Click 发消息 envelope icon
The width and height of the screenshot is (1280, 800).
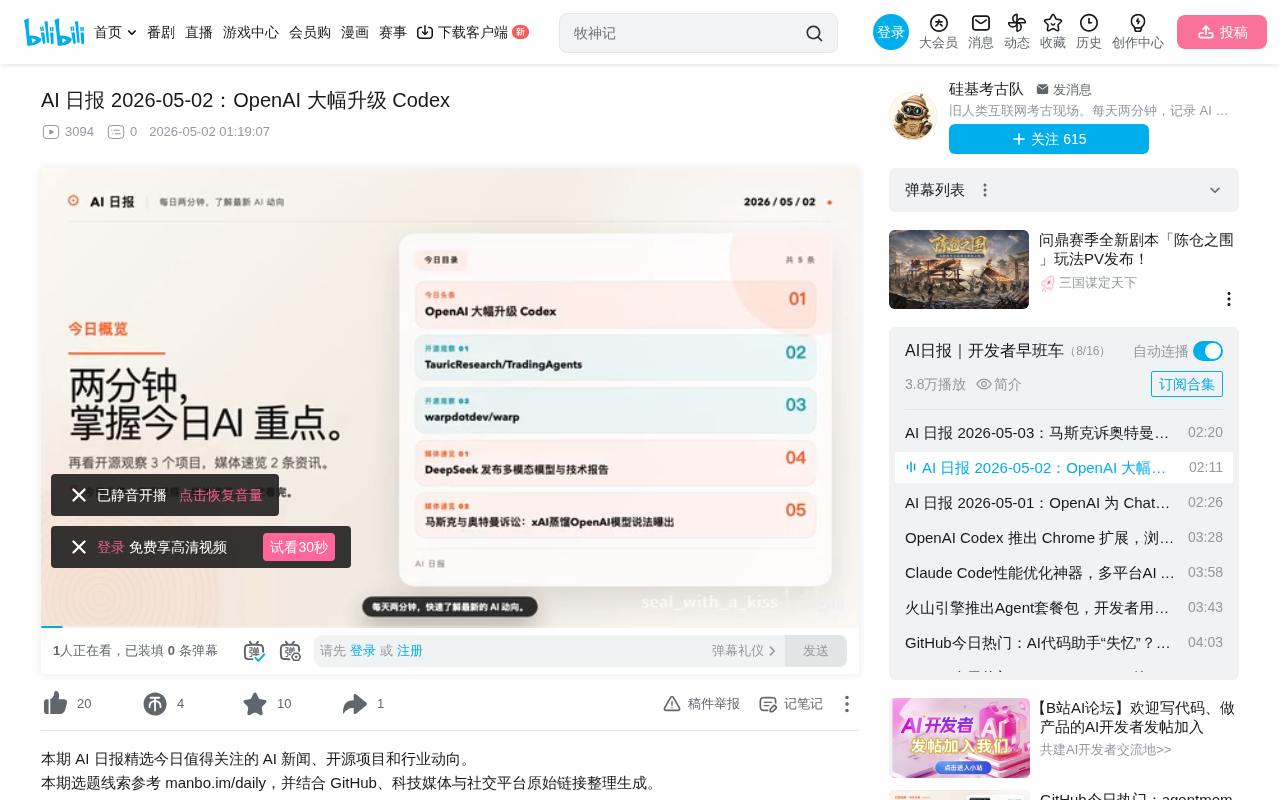pos(1042,90)
